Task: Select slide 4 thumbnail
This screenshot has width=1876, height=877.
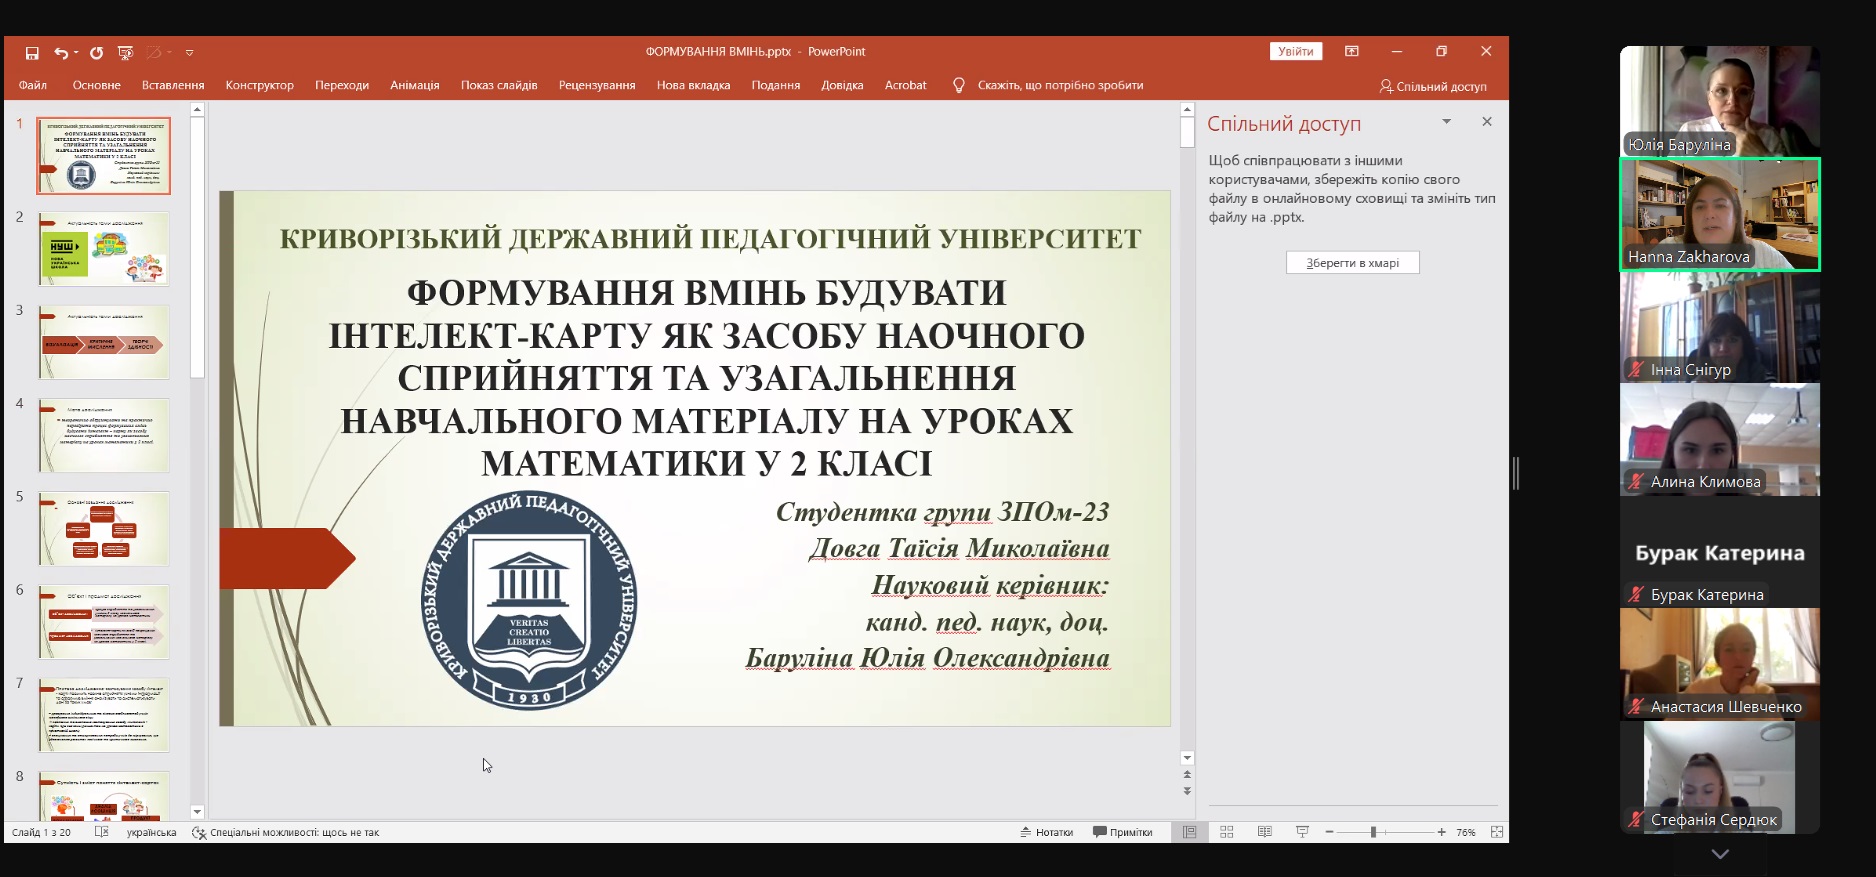Action: click(x=104, y=435)
